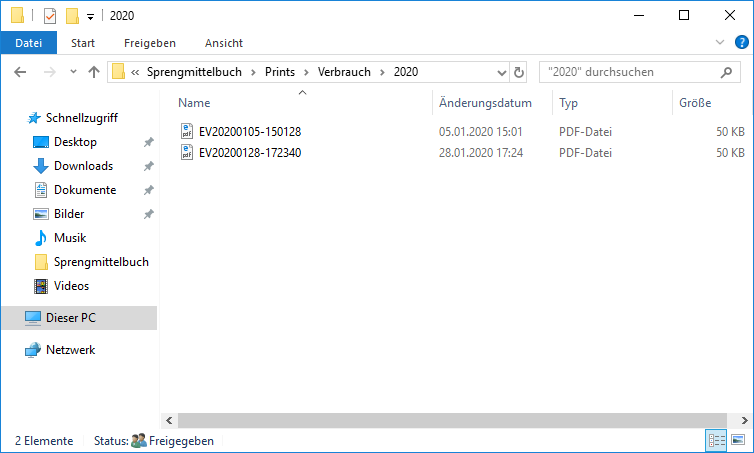Expand the address bar history dropdown
754x453 pixels.
tap(502, 73)
